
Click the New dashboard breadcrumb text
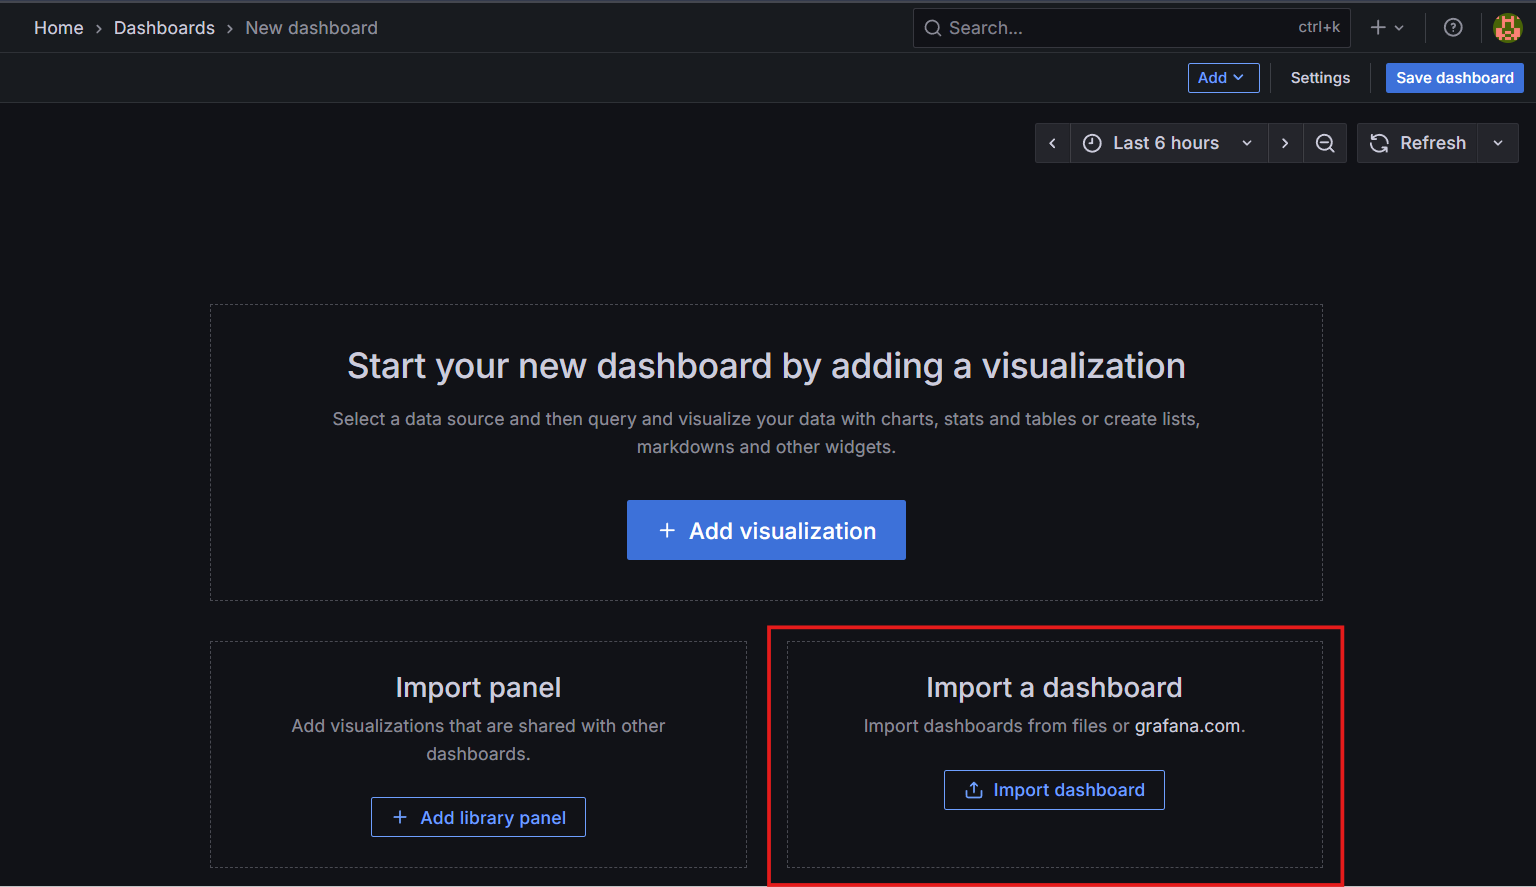[x=311, y=28]
